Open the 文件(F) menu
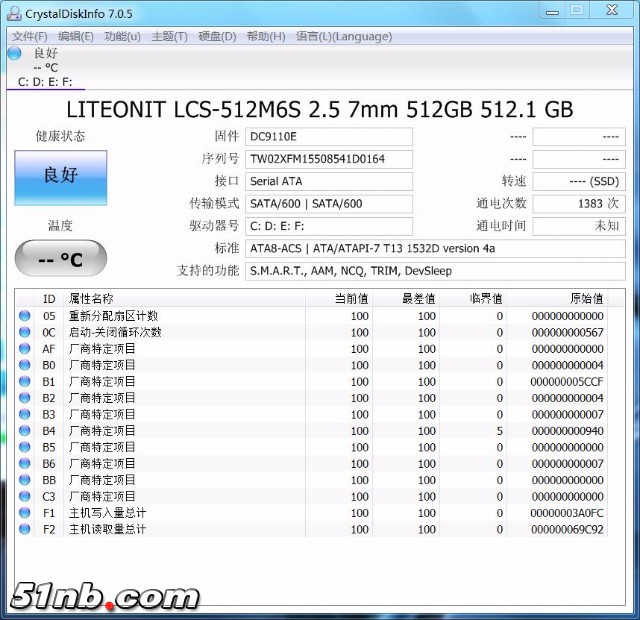The image size is (640, 620). [29, 37]
